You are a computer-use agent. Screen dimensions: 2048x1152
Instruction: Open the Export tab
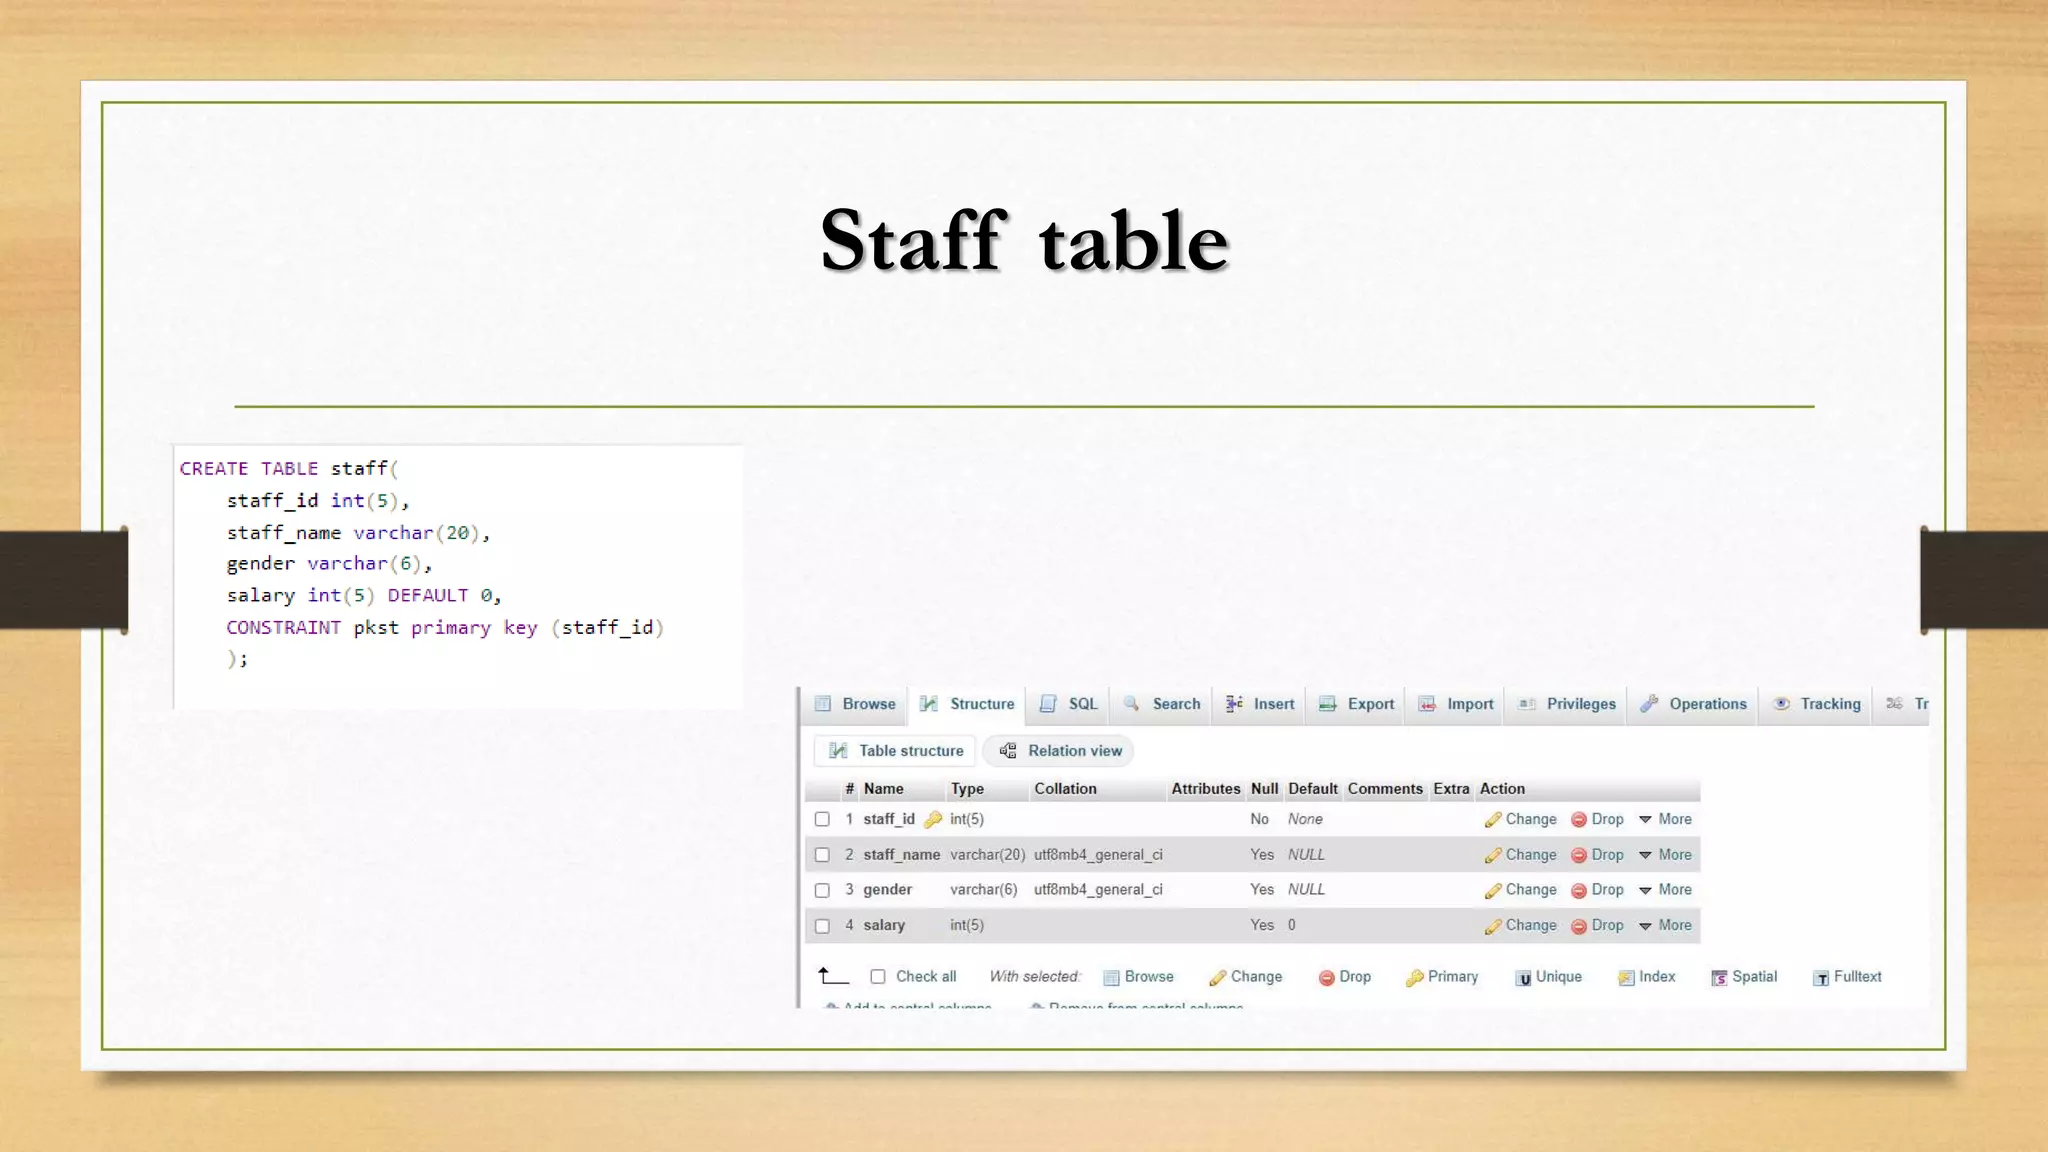(x=1357, y=704)
